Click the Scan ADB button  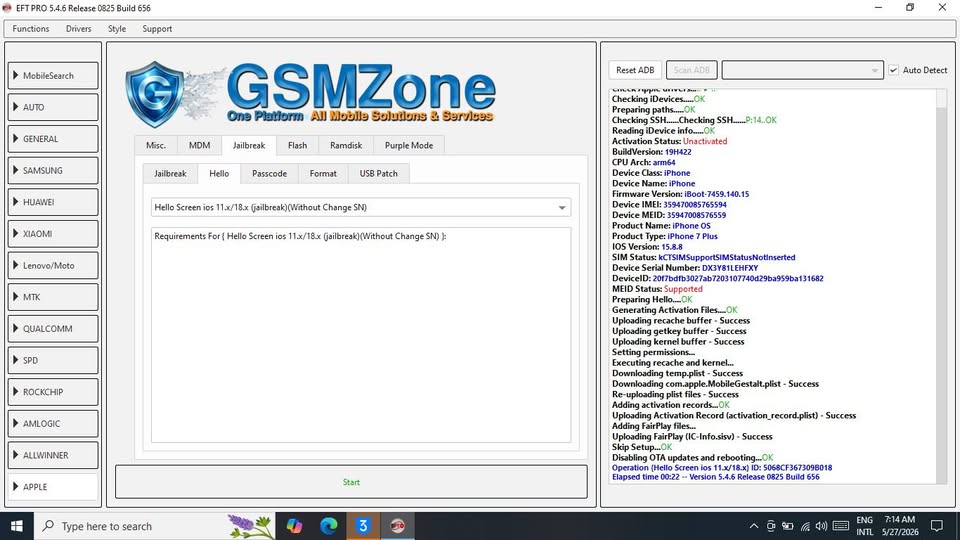coord(691,70)
